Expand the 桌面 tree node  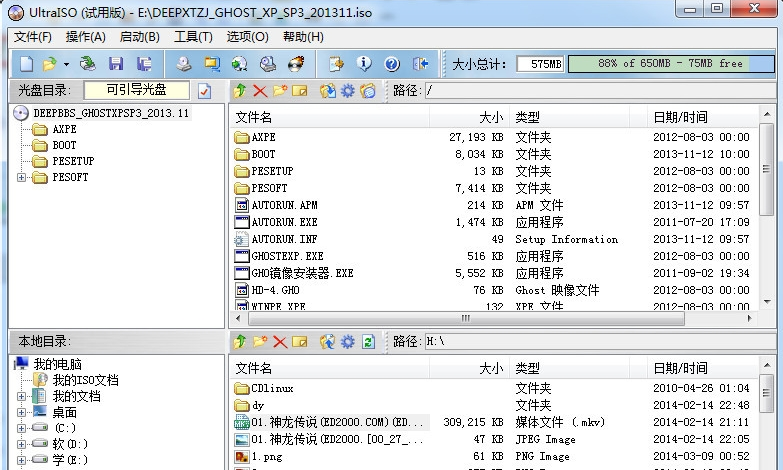pos(21,412)
